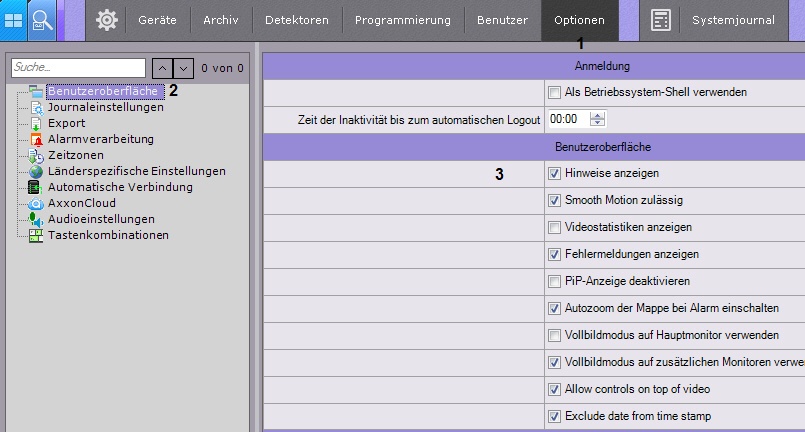
Task: Click the Audioeinstellungen speaker icon
Action: [37, 219]
